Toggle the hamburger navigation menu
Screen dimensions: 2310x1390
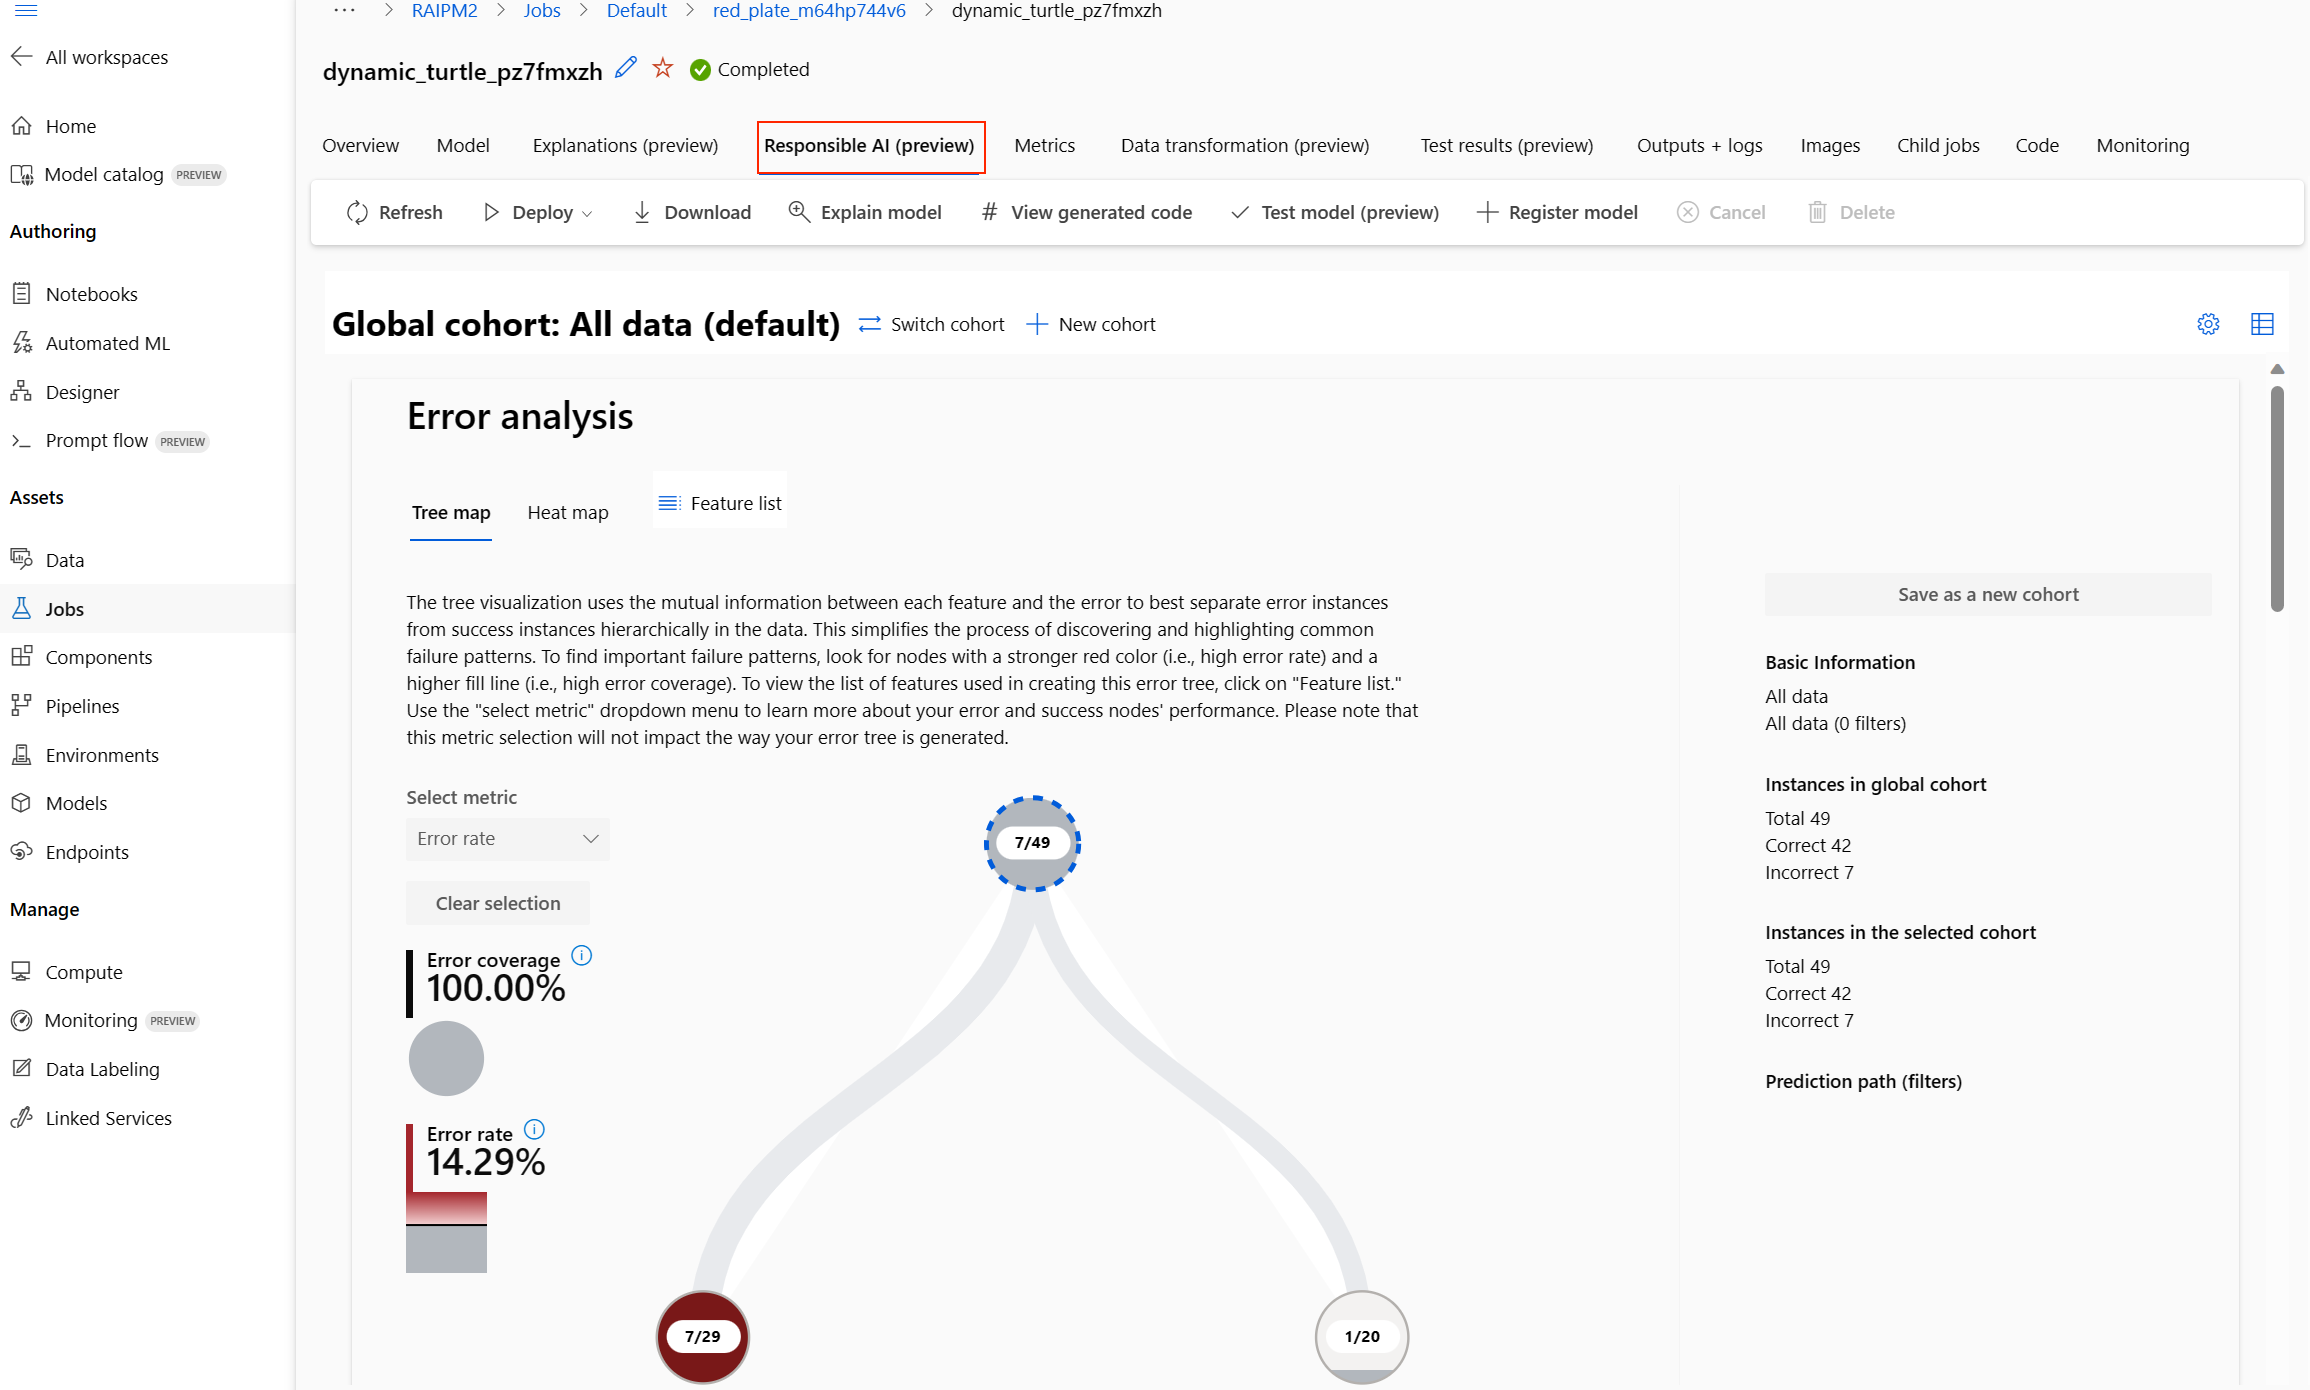pos(26,10)
